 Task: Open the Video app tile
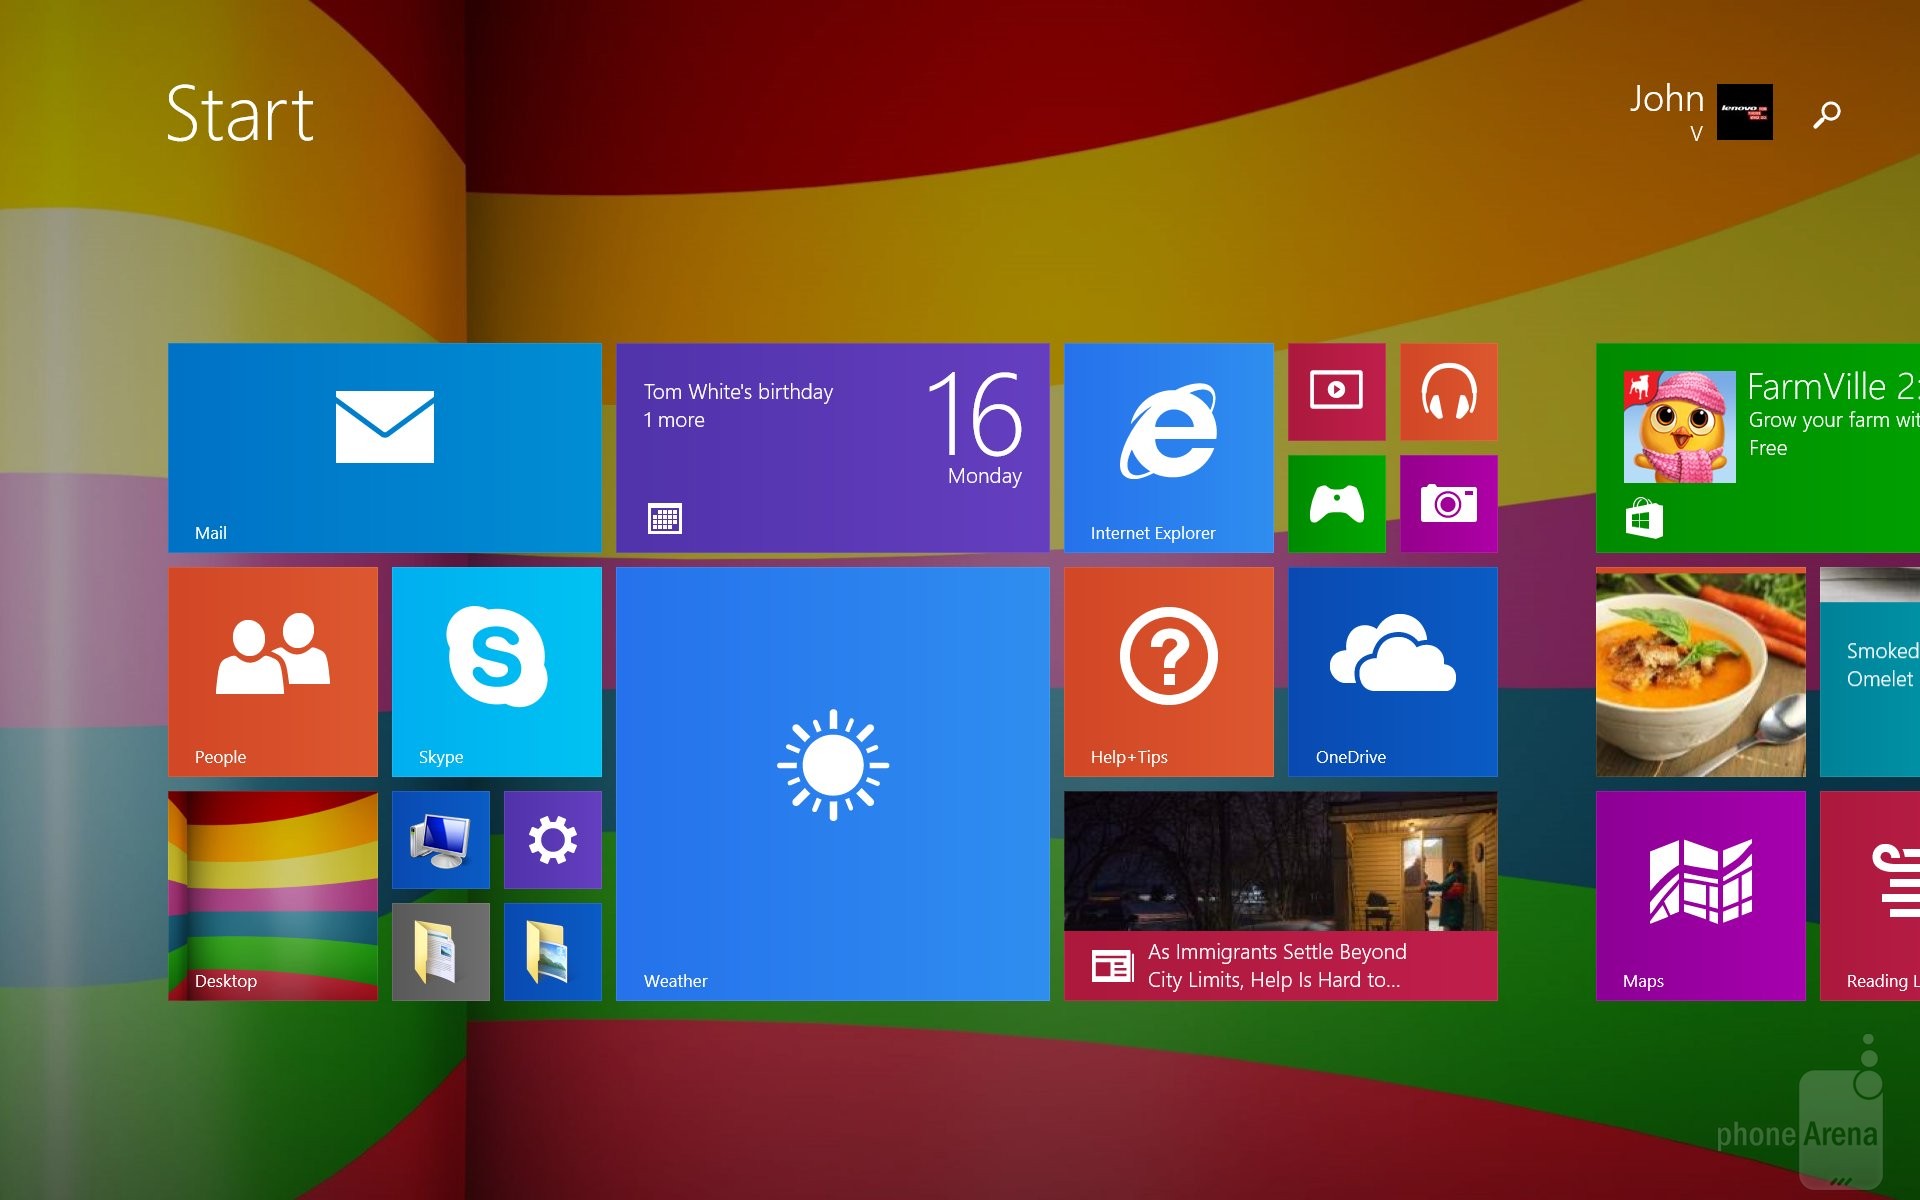point(1336,391)
